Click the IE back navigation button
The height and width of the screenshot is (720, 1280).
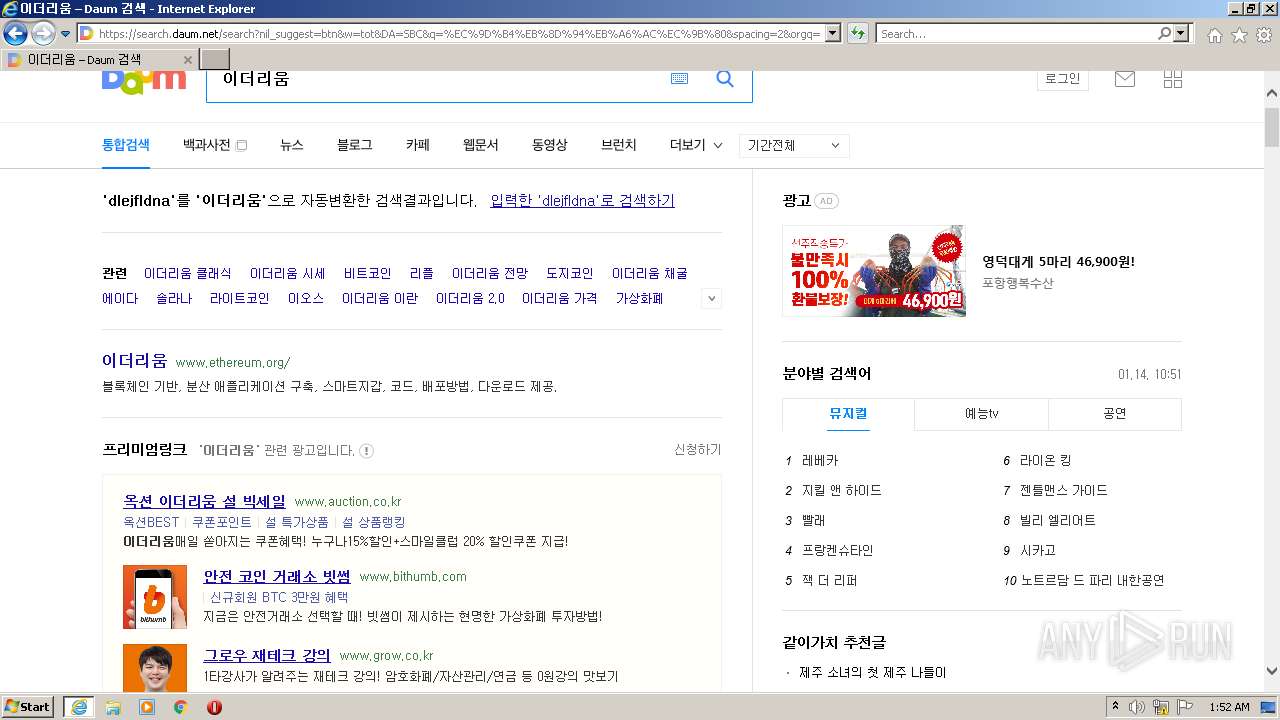click(x=15, y=33)
